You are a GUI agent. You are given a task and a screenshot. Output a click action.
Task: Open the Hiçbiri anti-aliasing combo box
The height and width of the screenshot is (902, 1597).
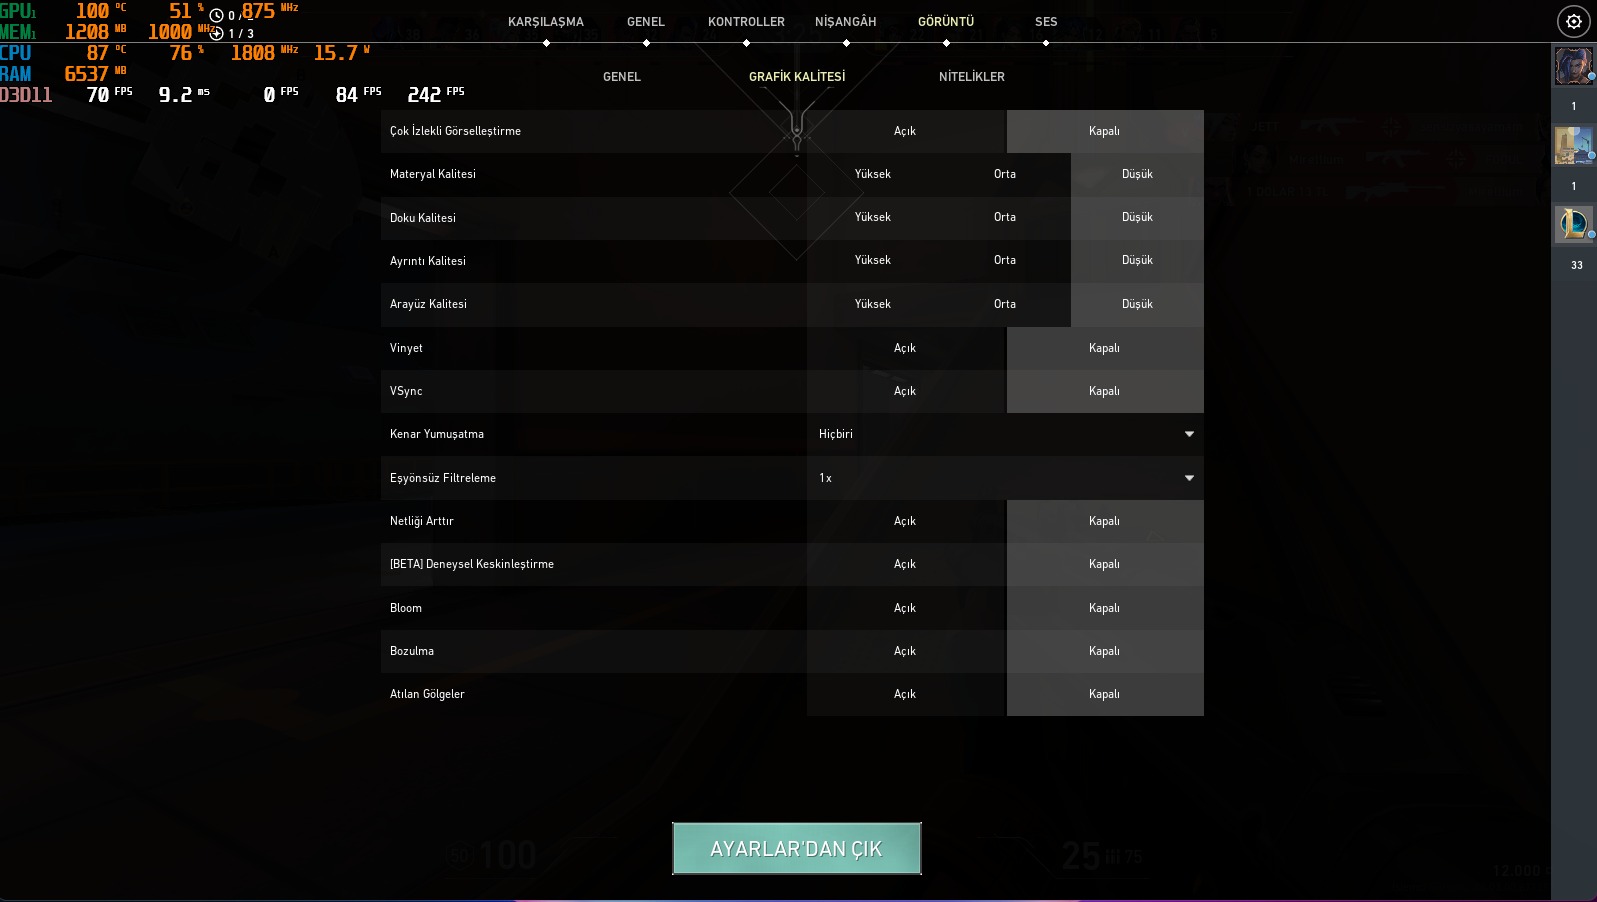click(1005, 434)
